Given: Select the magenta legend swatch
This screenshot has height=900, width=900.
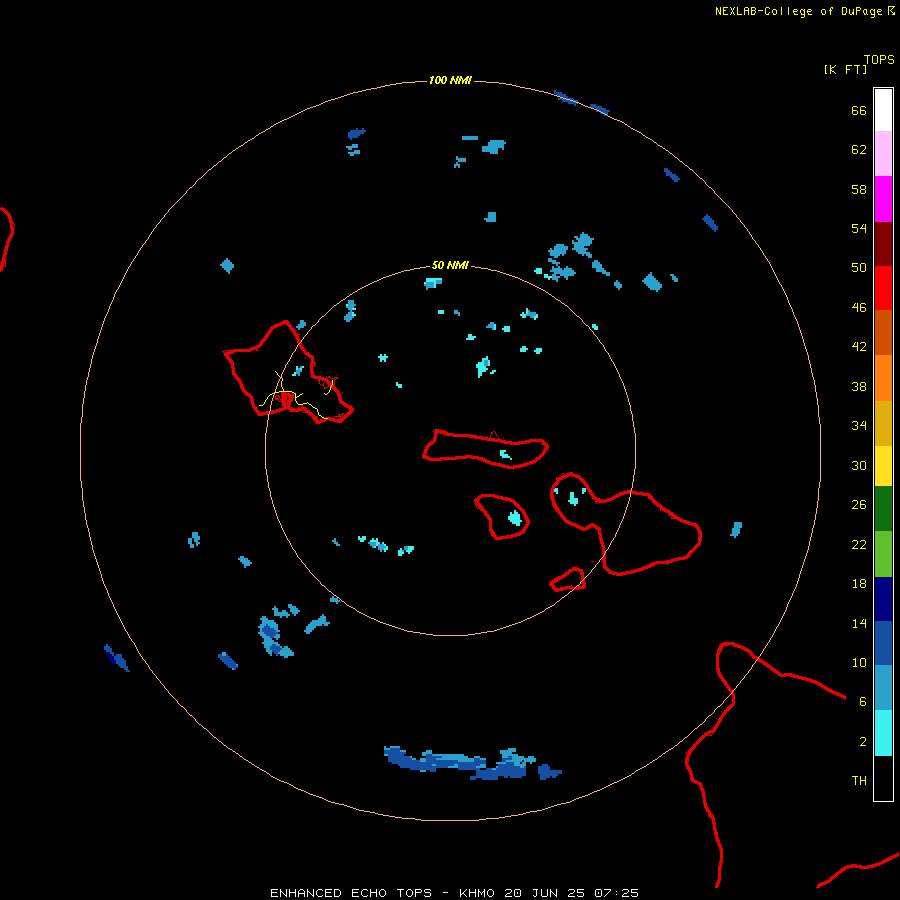Looking at the screenshot, I should click(883, 199).
